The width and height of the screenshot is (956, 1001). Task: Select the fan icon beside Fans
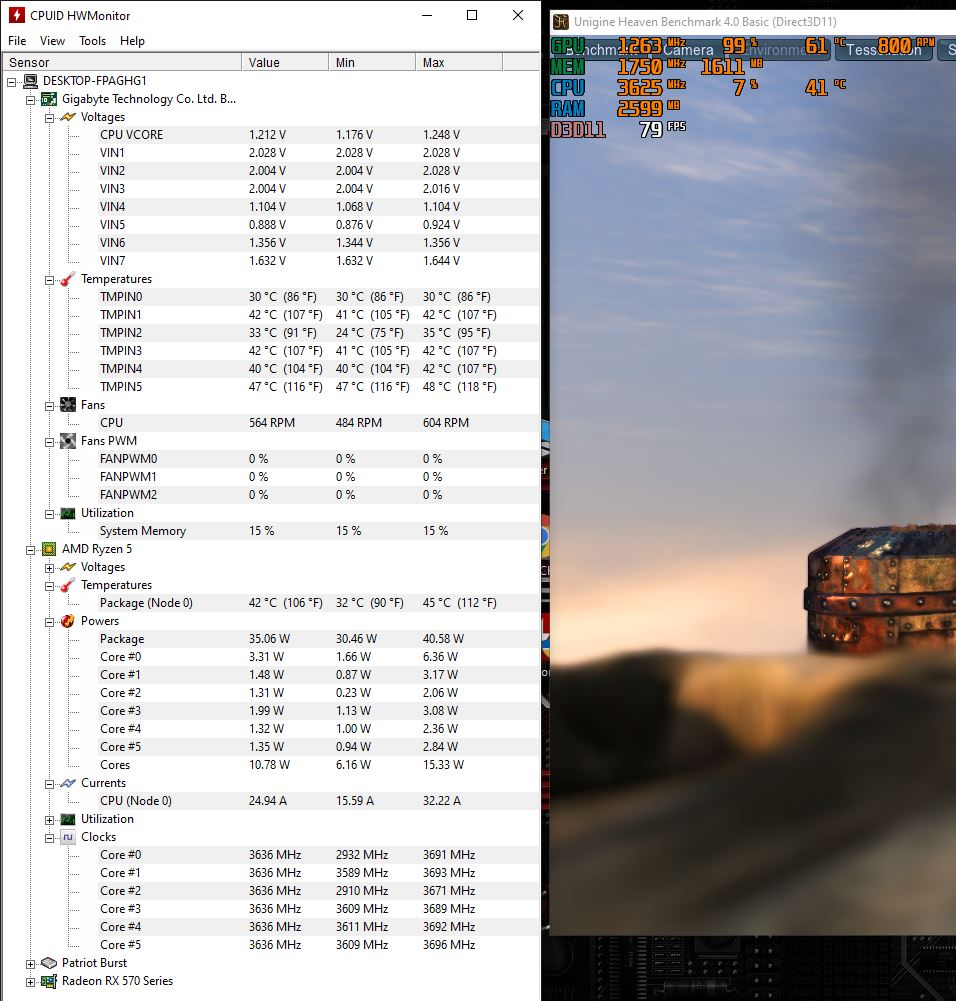click(67, 404)
